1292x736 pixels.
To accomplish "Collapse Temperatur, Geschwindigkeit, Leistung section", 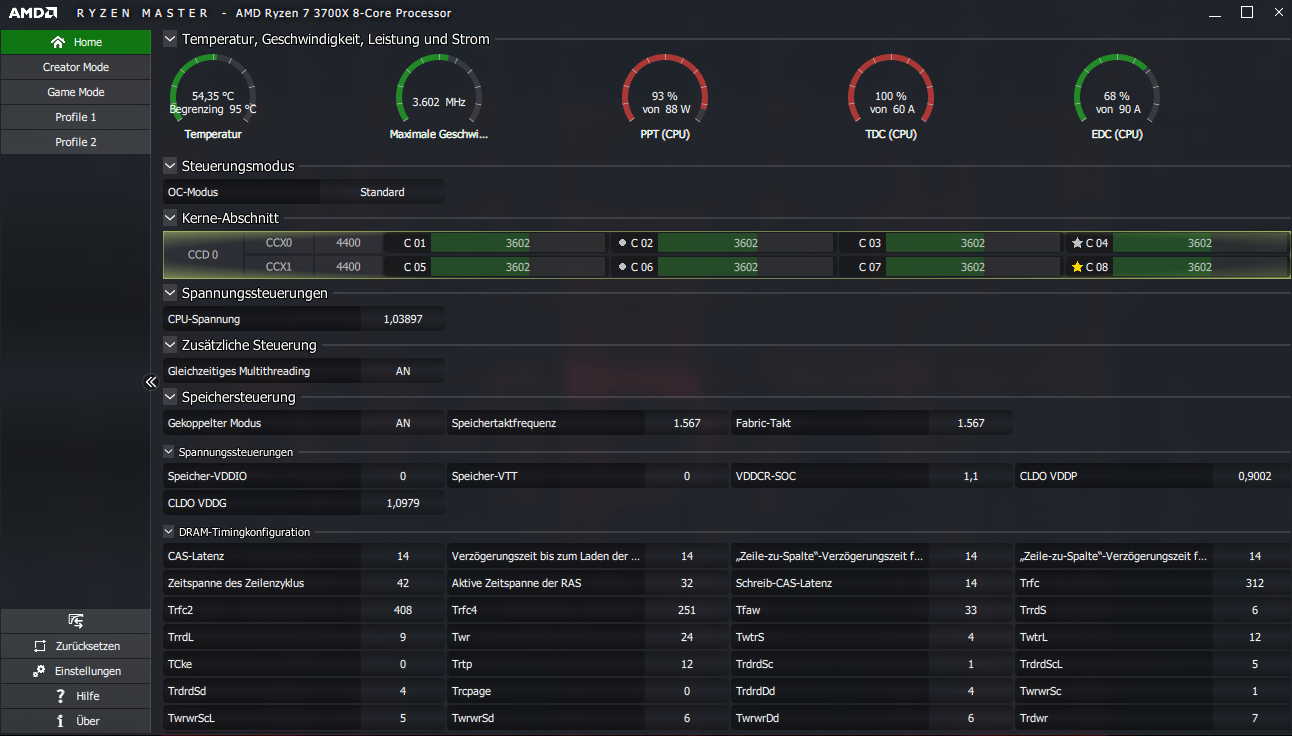I will [170, 40].
